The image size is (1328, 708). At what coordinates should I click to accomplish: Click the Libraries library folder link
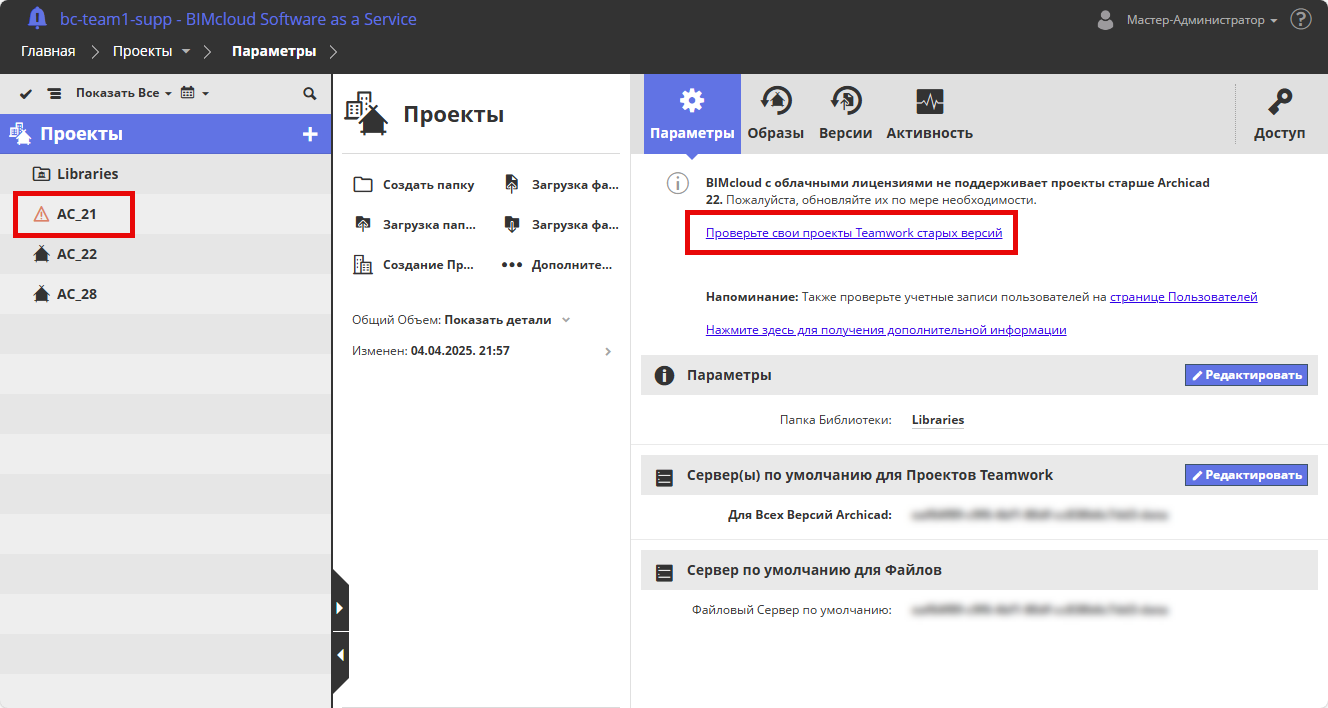938,420
